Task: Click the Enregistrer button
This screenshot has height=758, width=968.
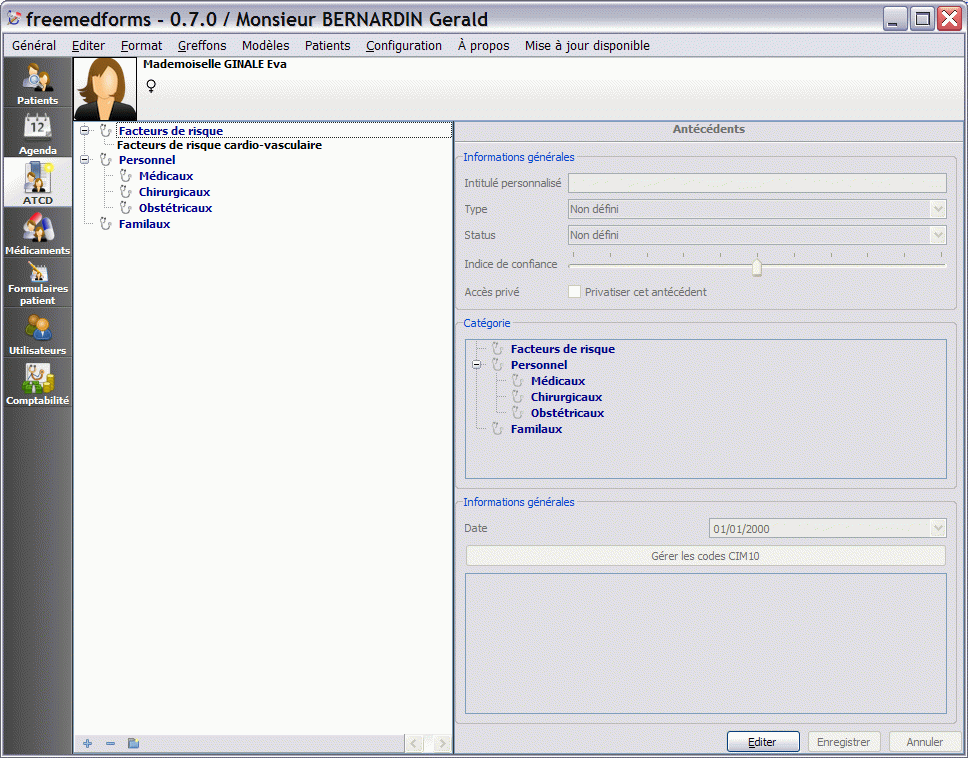Action: [x=843, y=742]
